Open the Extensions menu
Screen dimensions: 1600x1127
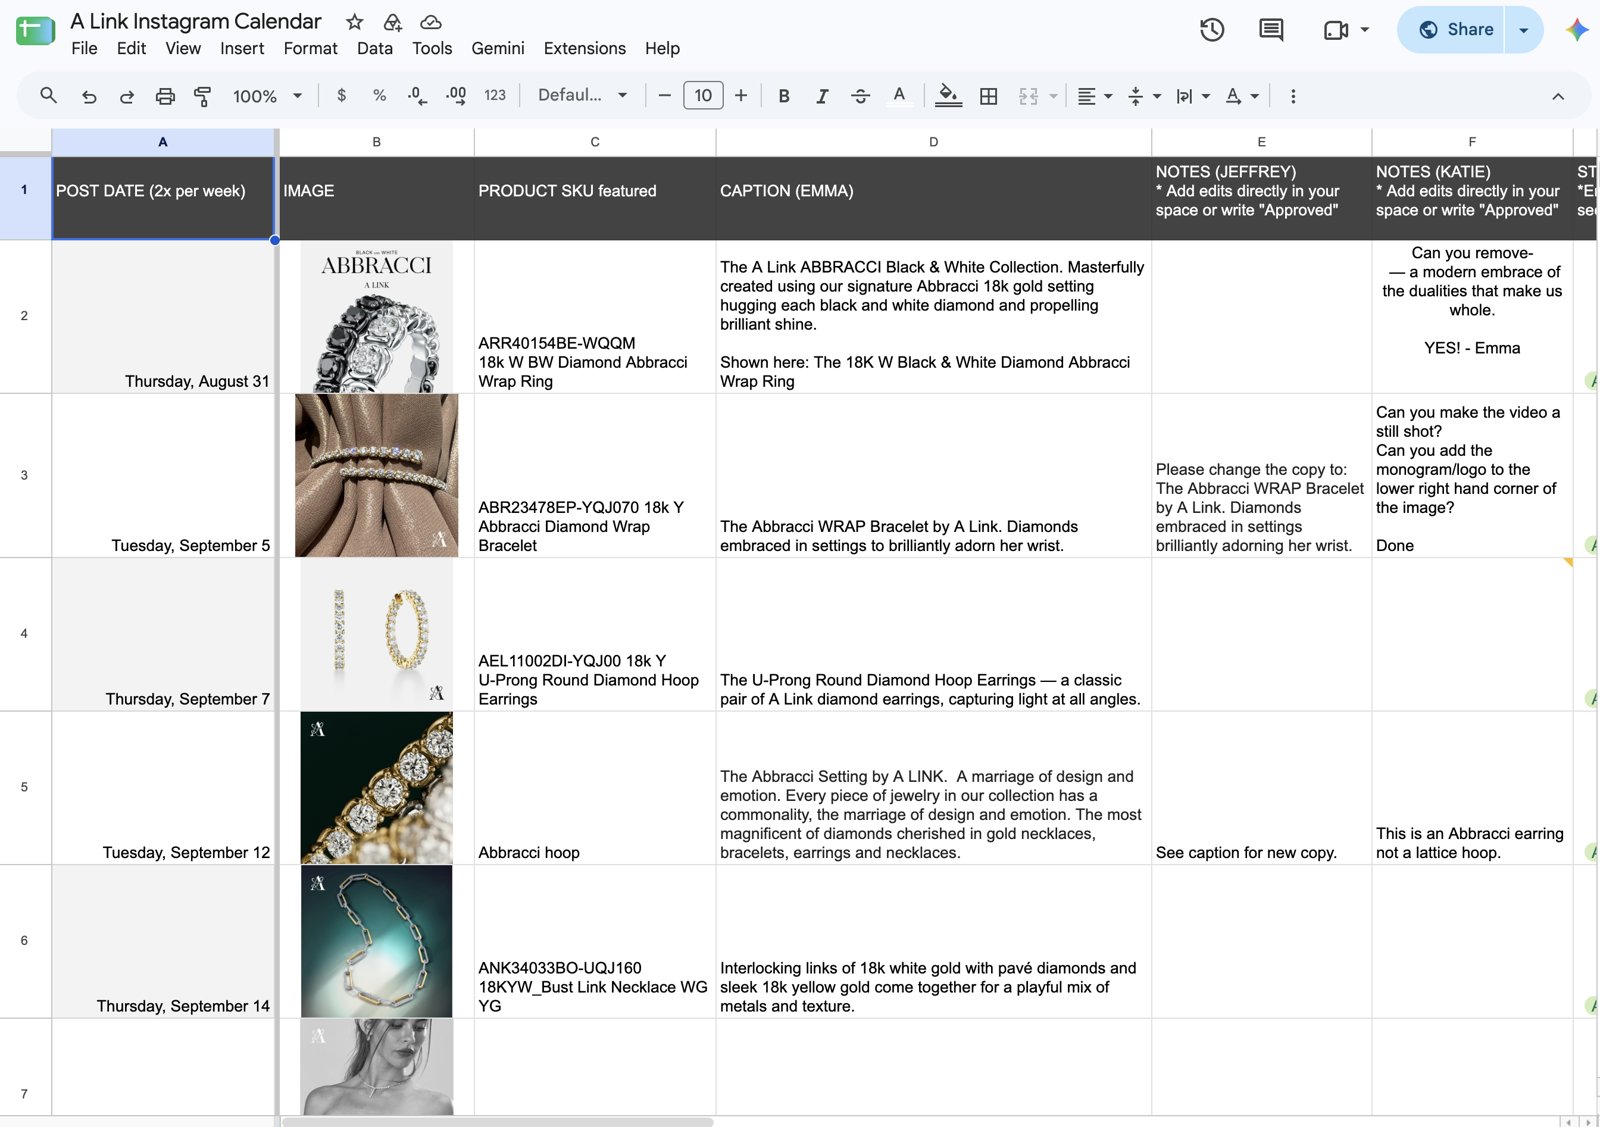click(584, 48)
